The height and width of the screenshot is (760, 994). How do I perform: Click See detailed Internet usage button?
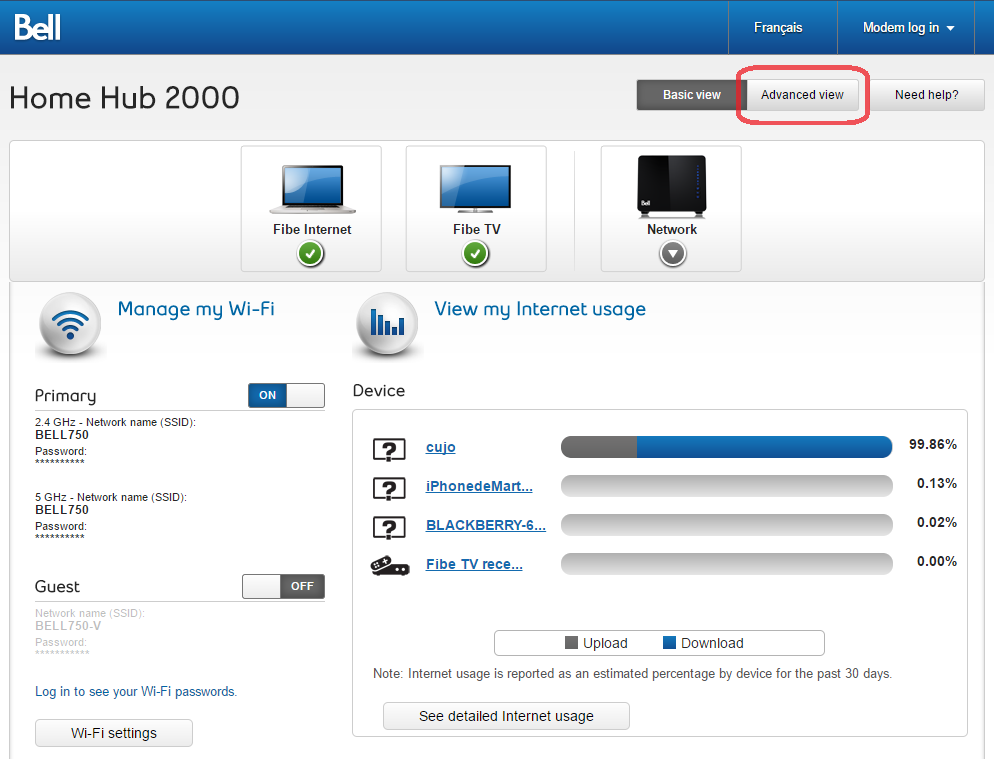pyautogui.click(x=507, y=716)
